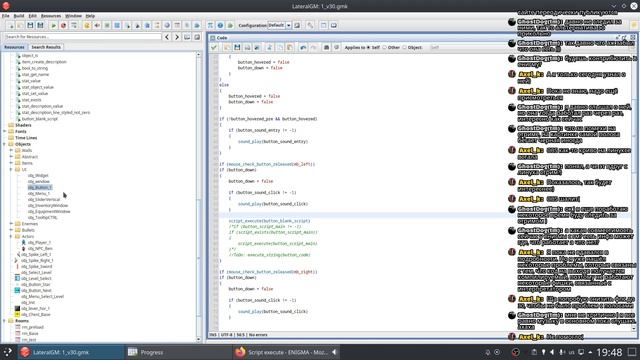
Task: Print the code from Code editor toolbar
Action: click(247, 48)
